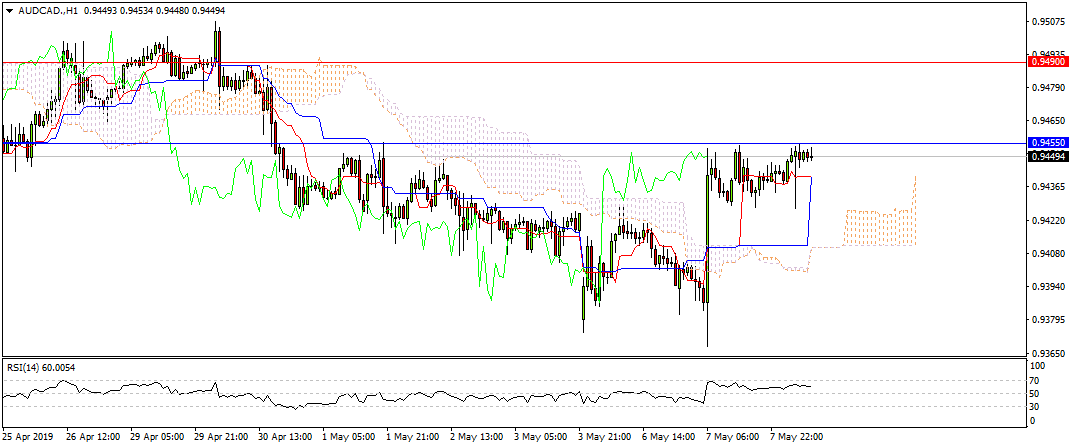Click the 0.94790 price scale value
Viewport: 1072px width, 448px height.
pos(1051,88)
